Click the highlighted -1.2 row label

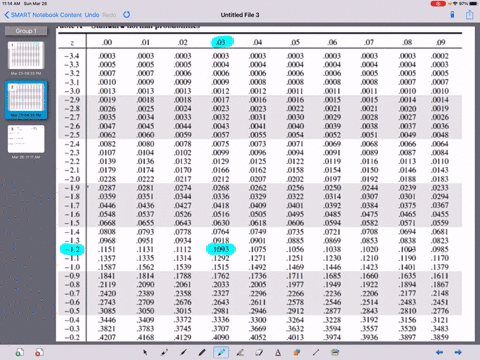click(72, 249)
